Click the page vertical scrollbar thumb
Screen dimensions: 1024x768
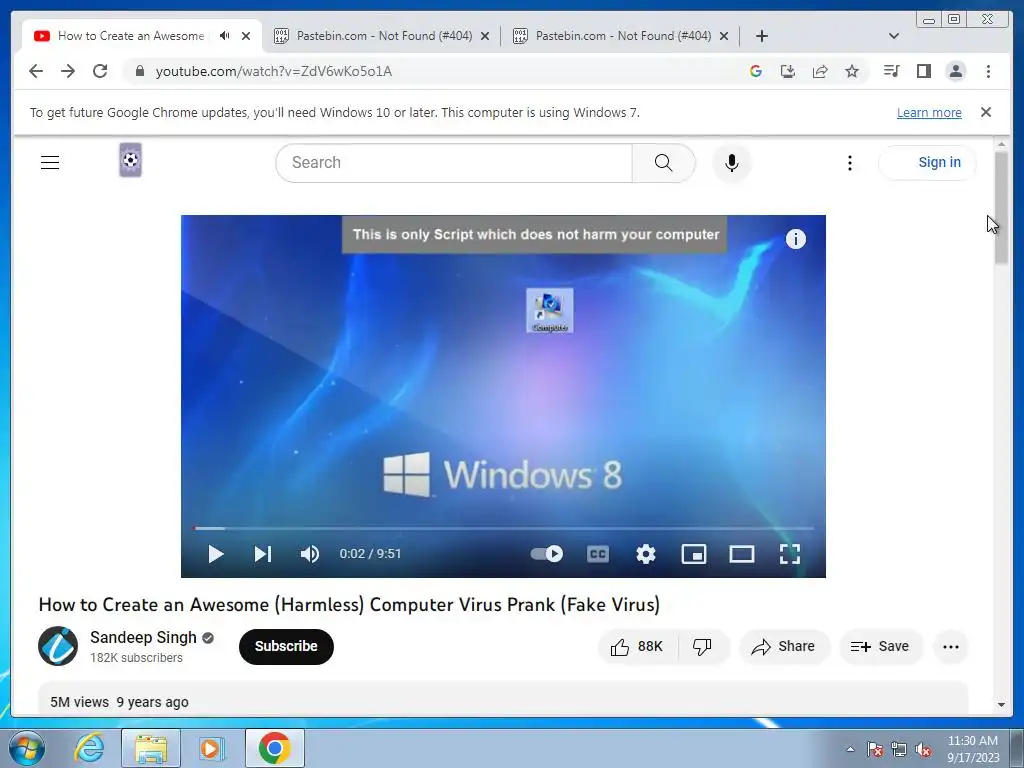pos(1001,208)
